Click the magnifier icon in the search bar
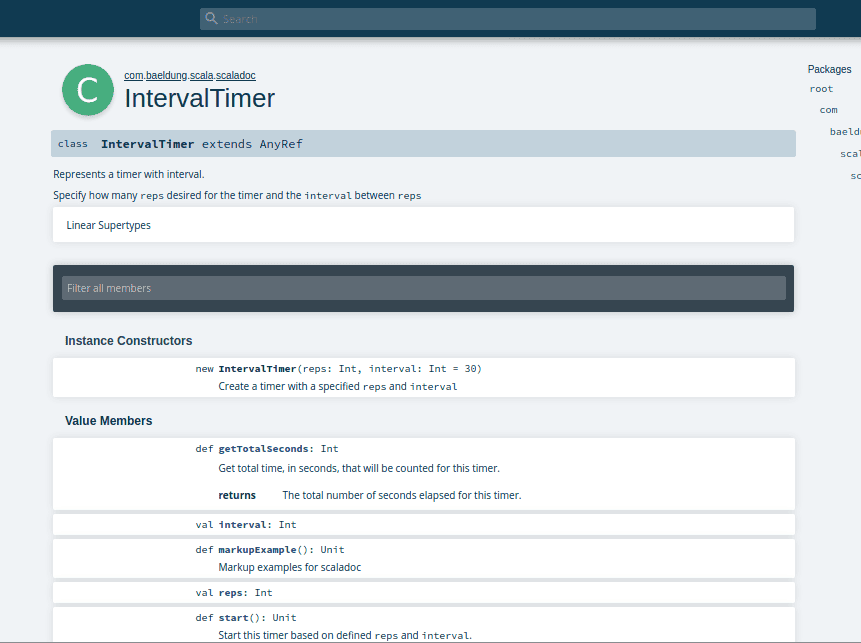 point(211,19)
